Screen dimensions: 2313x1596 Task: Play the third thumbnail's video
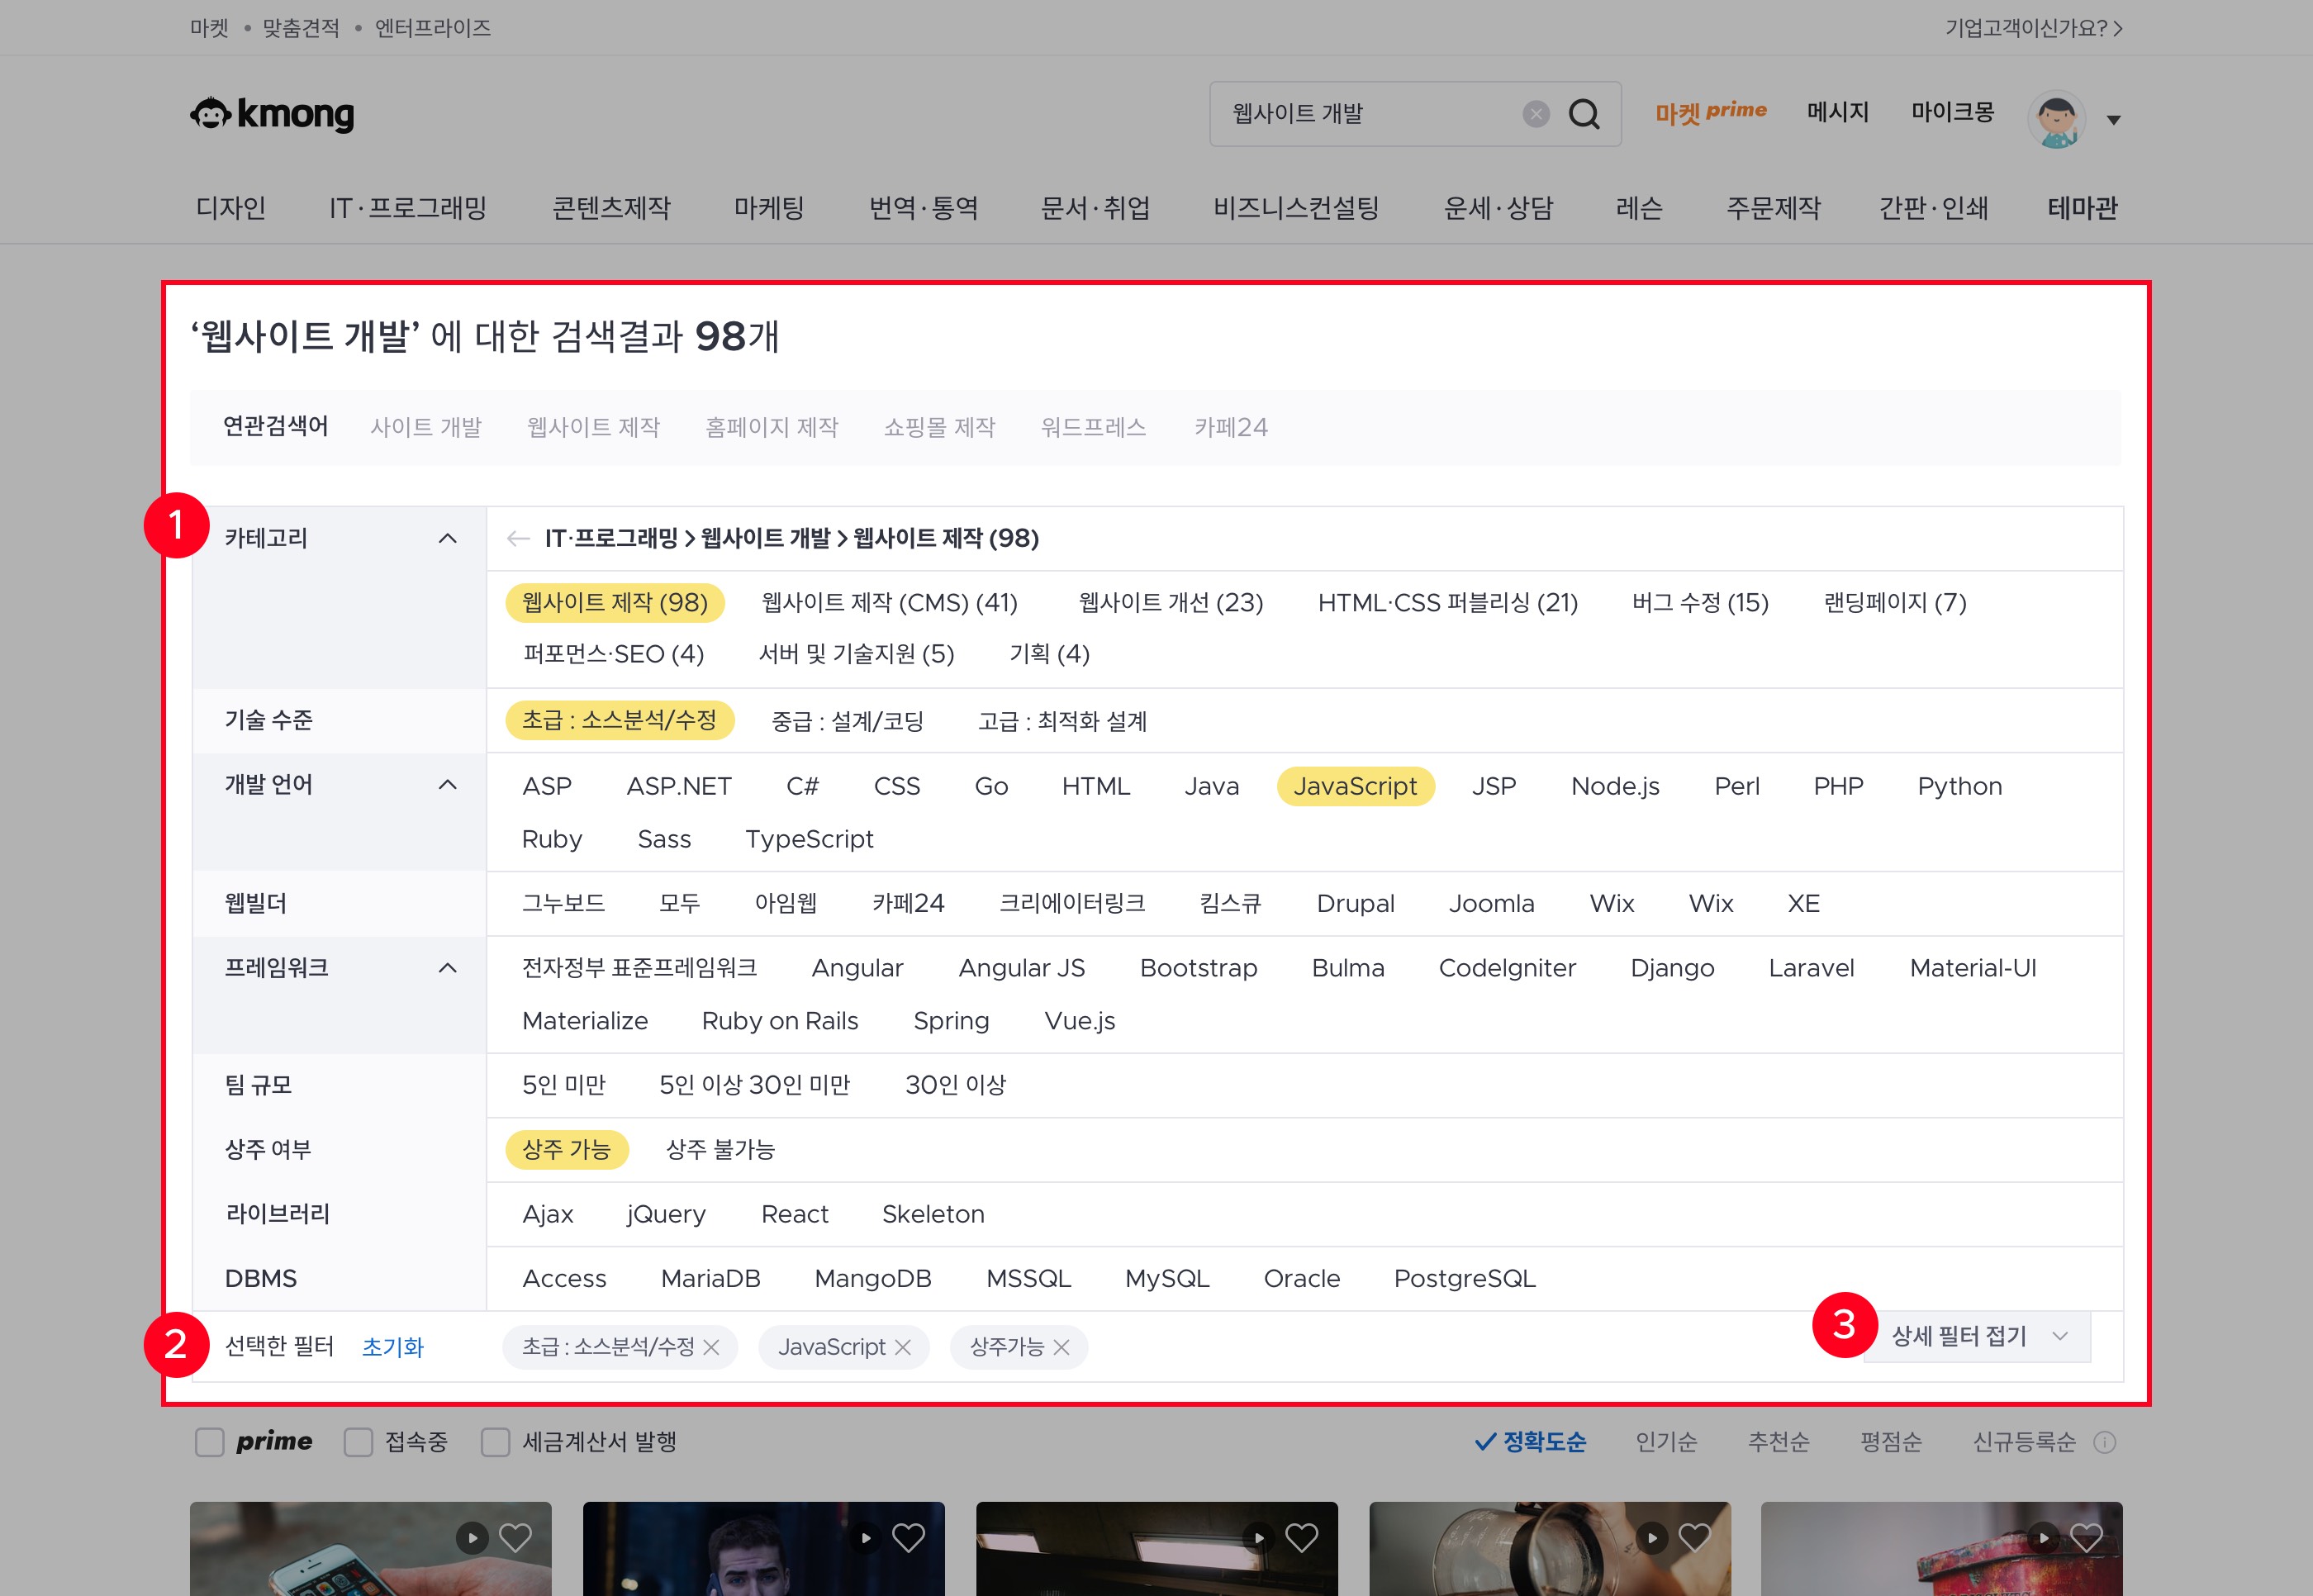click(x=1259, y=1537)
